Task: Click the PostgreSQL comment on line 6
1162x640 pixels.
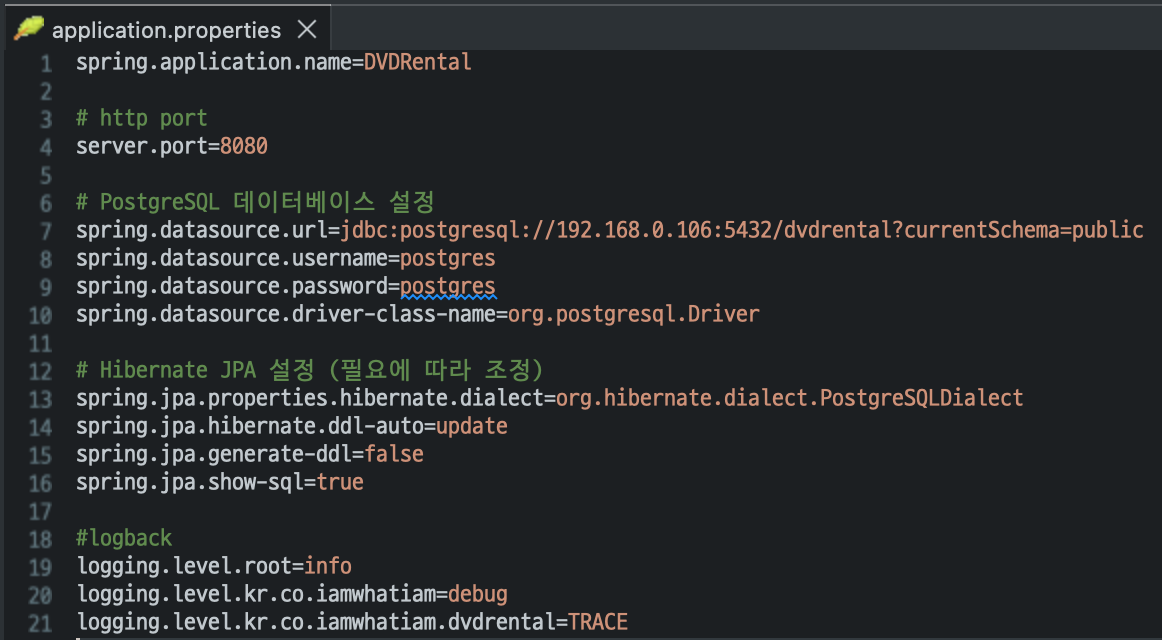Action: point(250,201)
